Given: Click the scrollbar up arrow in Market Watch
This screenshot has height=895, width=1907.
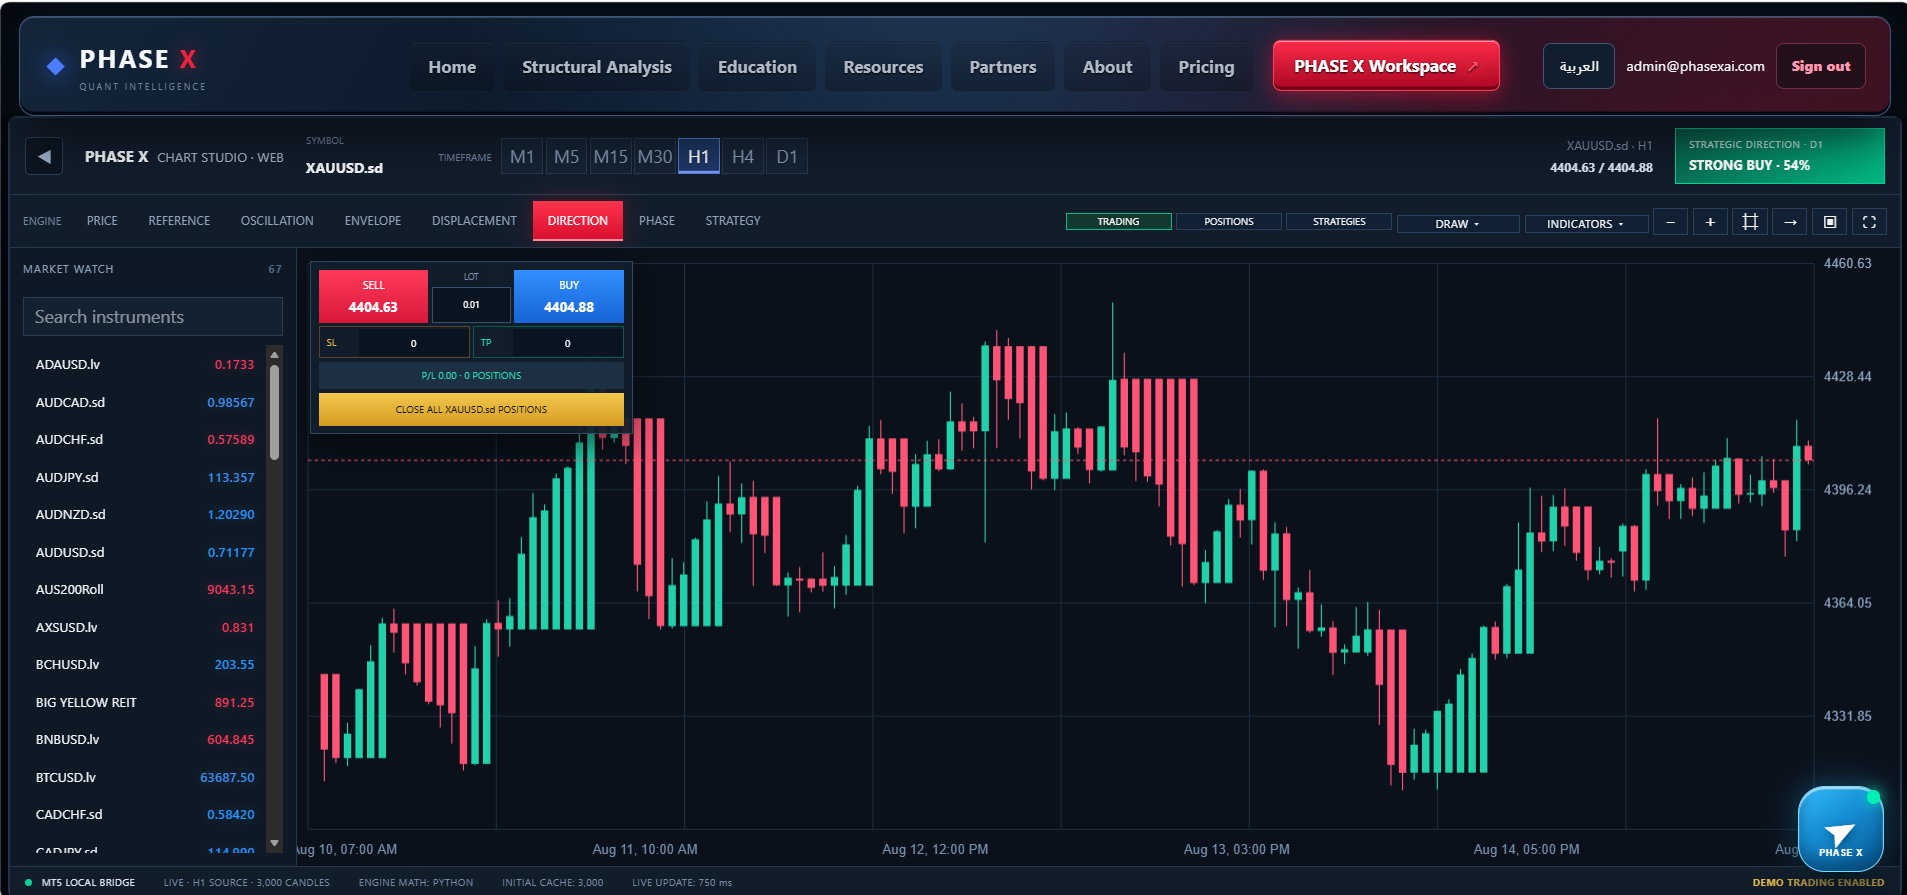Looking at the screenshot, I should [274, 354].
